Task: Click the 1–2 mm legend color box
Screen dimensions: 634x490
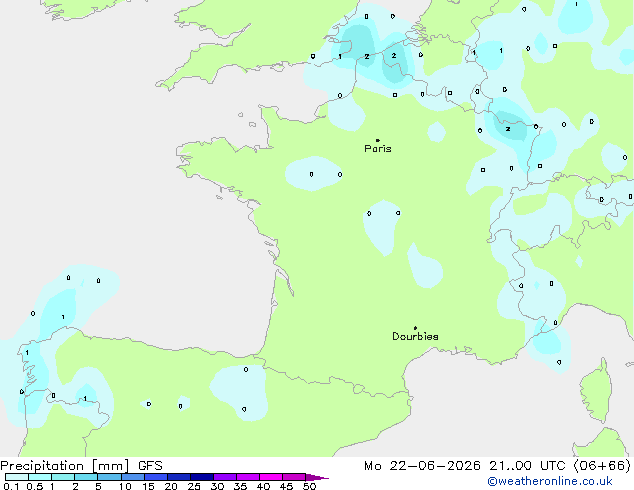Action: point(63,477)
